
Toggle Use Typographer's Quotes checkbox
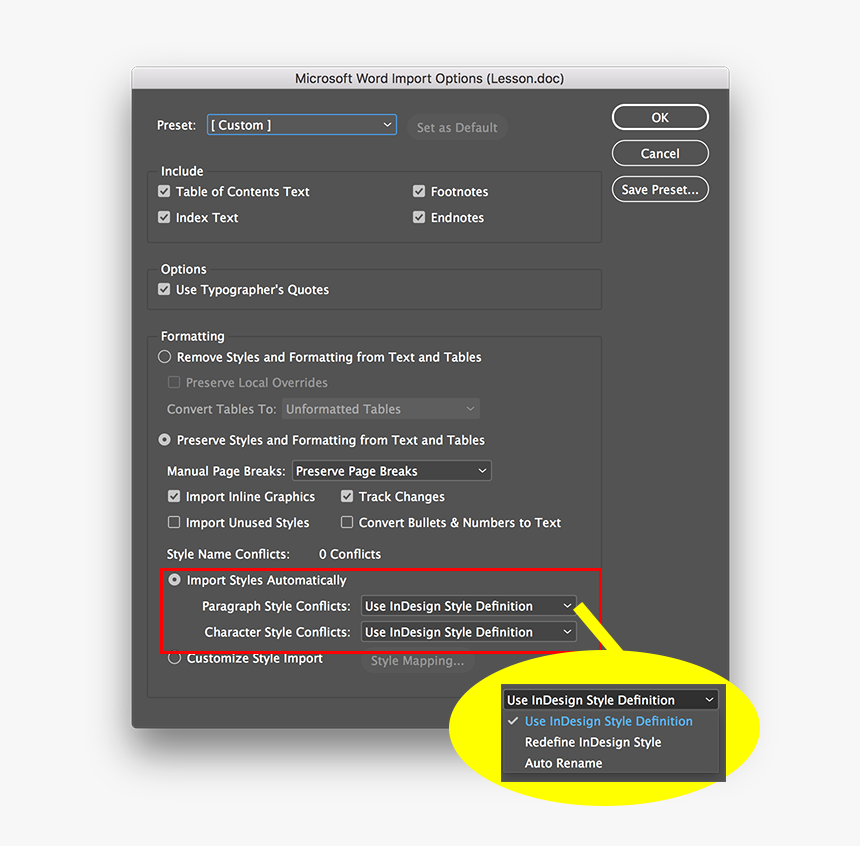(x=164, y=289)
